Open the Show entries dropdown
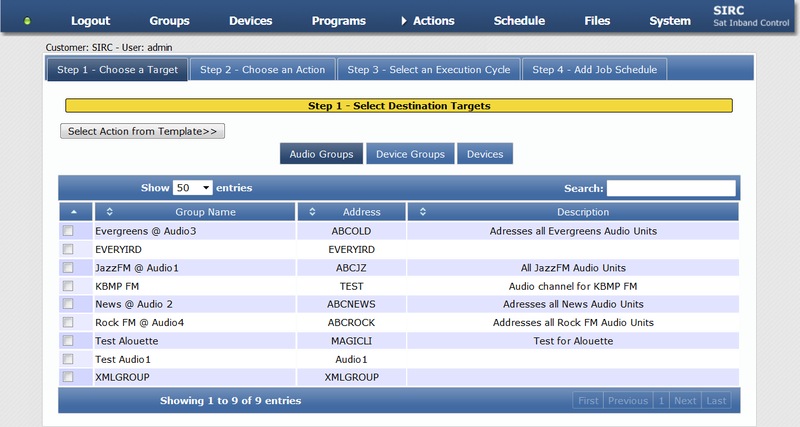 click(x=192, y=188)
